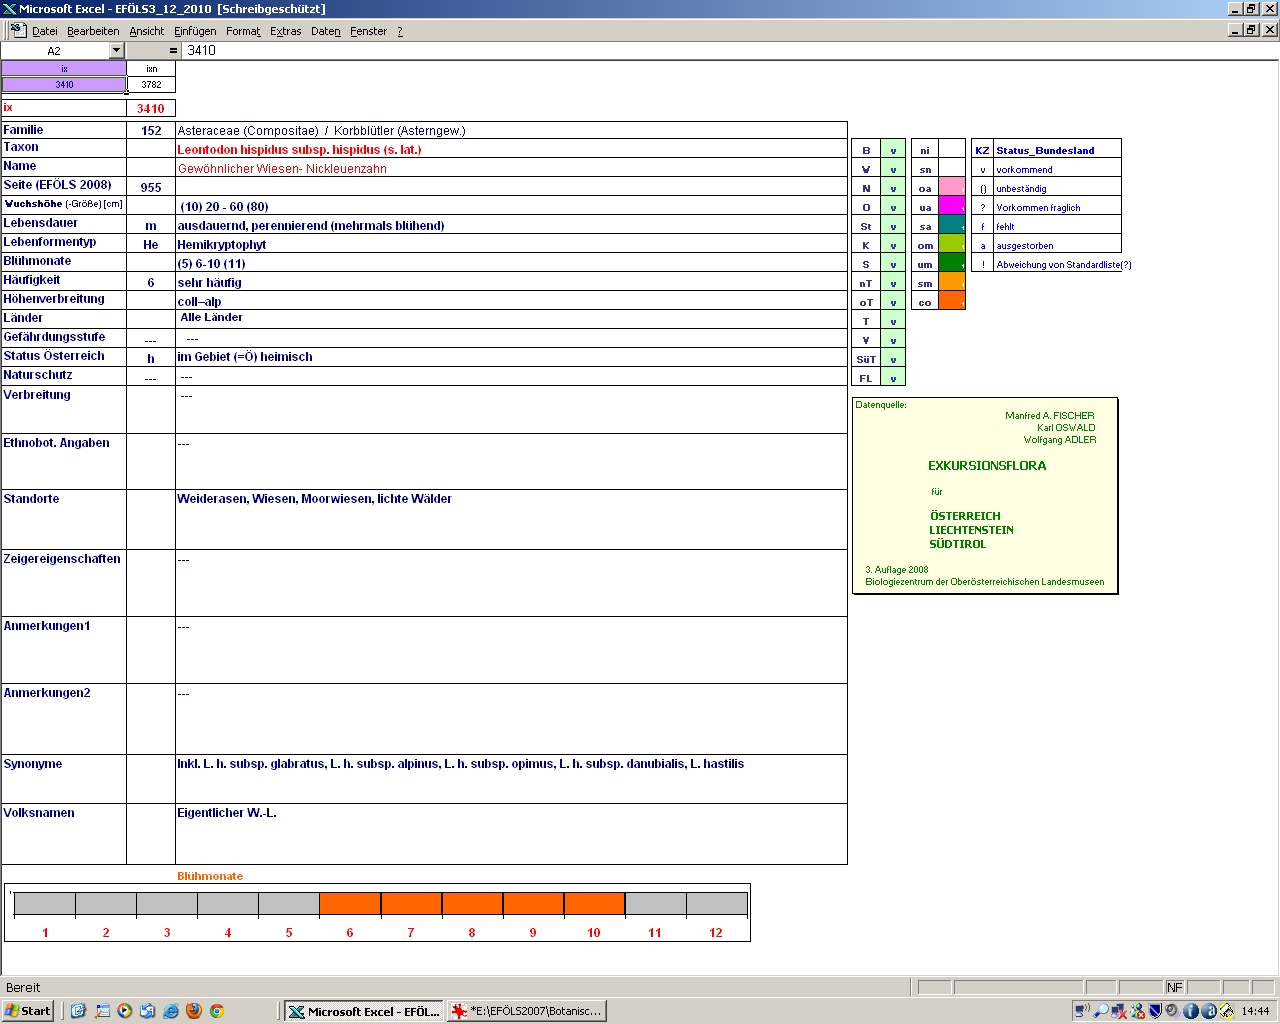The image size is (1280, 1024).
Task: Click the Gewöhnlicher Wiesen-Nickleuenzahn name cell
Action: pyautogui.click(x=511, y=168)
